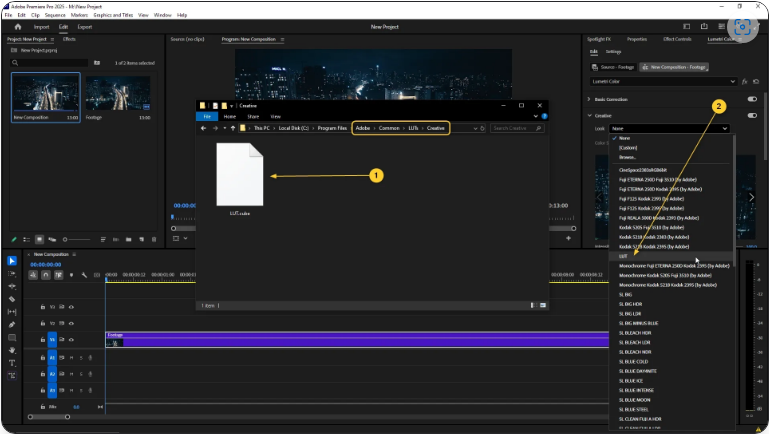
Task: Click the New Bin folder icon at project panel bottom
Action: pos(128,239)
